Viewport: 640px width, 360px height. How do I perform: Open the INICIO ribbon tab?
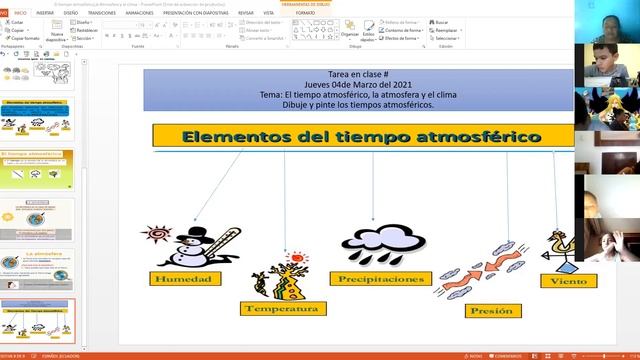[20, 13]
